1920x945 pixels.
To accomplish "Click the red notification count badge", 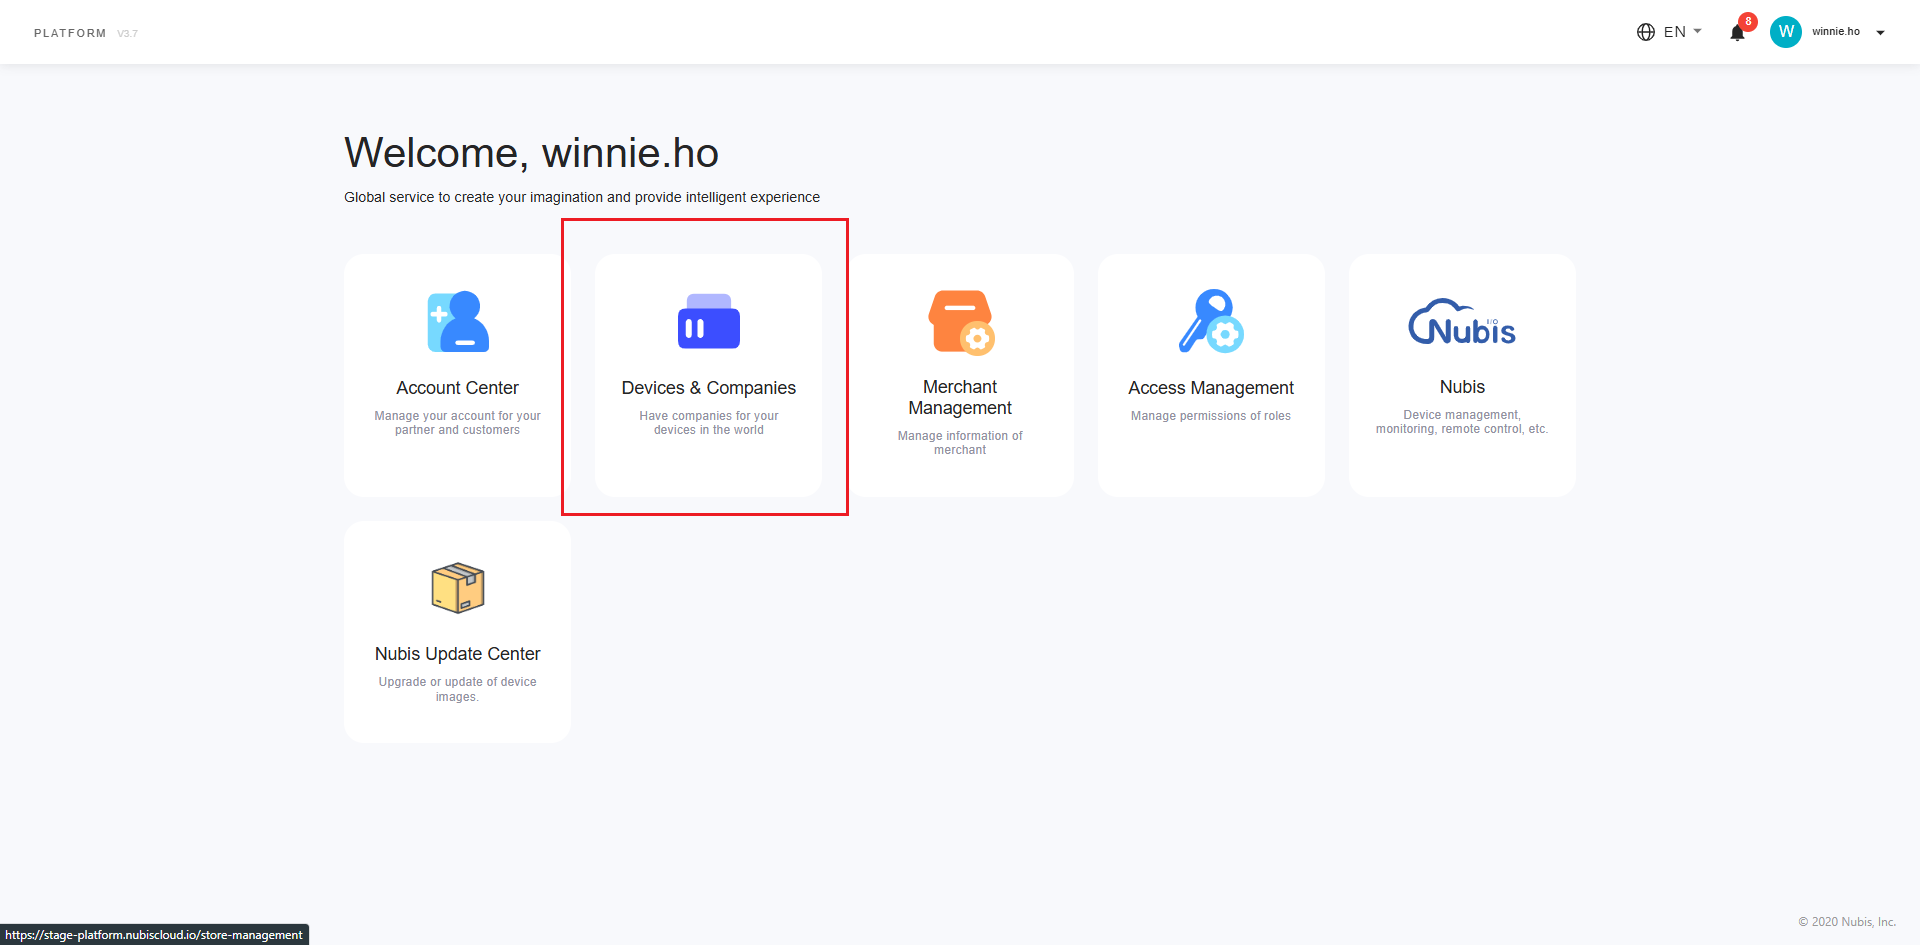I will (1748, 21).
